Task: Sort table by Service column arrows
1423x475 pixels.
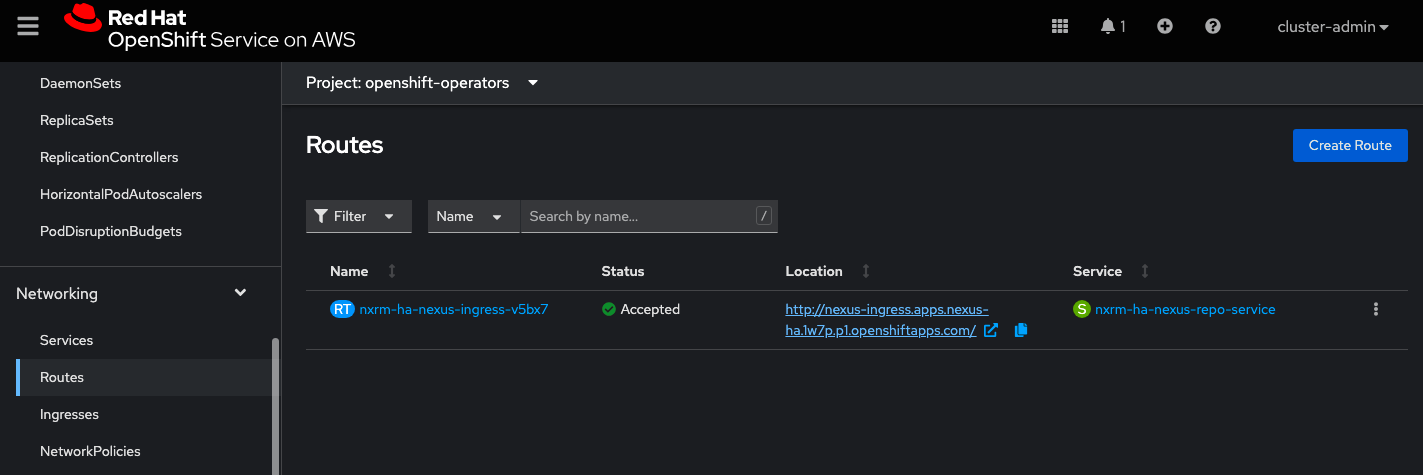Action: click(x=1145, y=272)
